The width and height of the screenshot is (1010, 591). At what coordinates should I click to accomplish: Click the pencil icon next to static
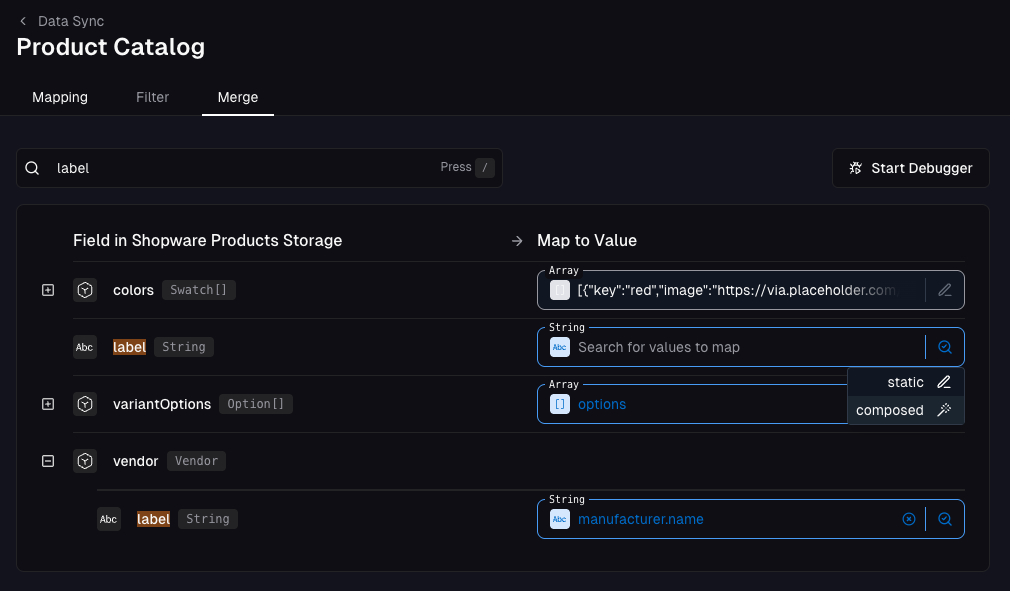pos(944,382)
